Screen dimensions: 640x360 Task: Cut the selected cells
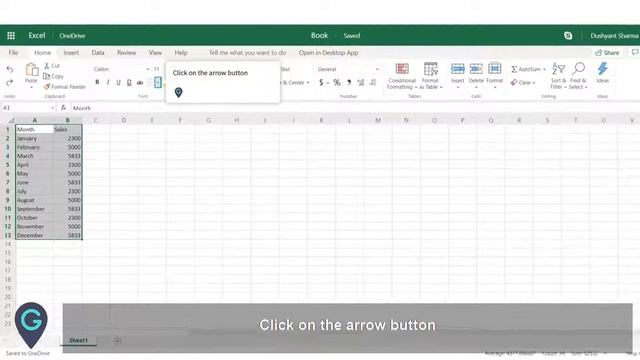52,66
